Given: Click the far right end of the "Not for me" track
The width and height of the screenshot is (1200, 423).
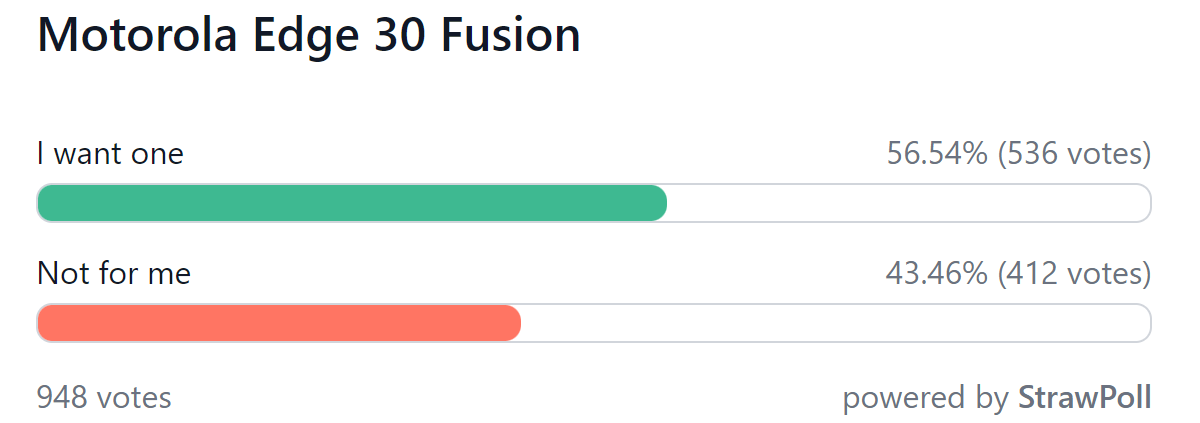Looking at the screenshot, I should 1143,323.
